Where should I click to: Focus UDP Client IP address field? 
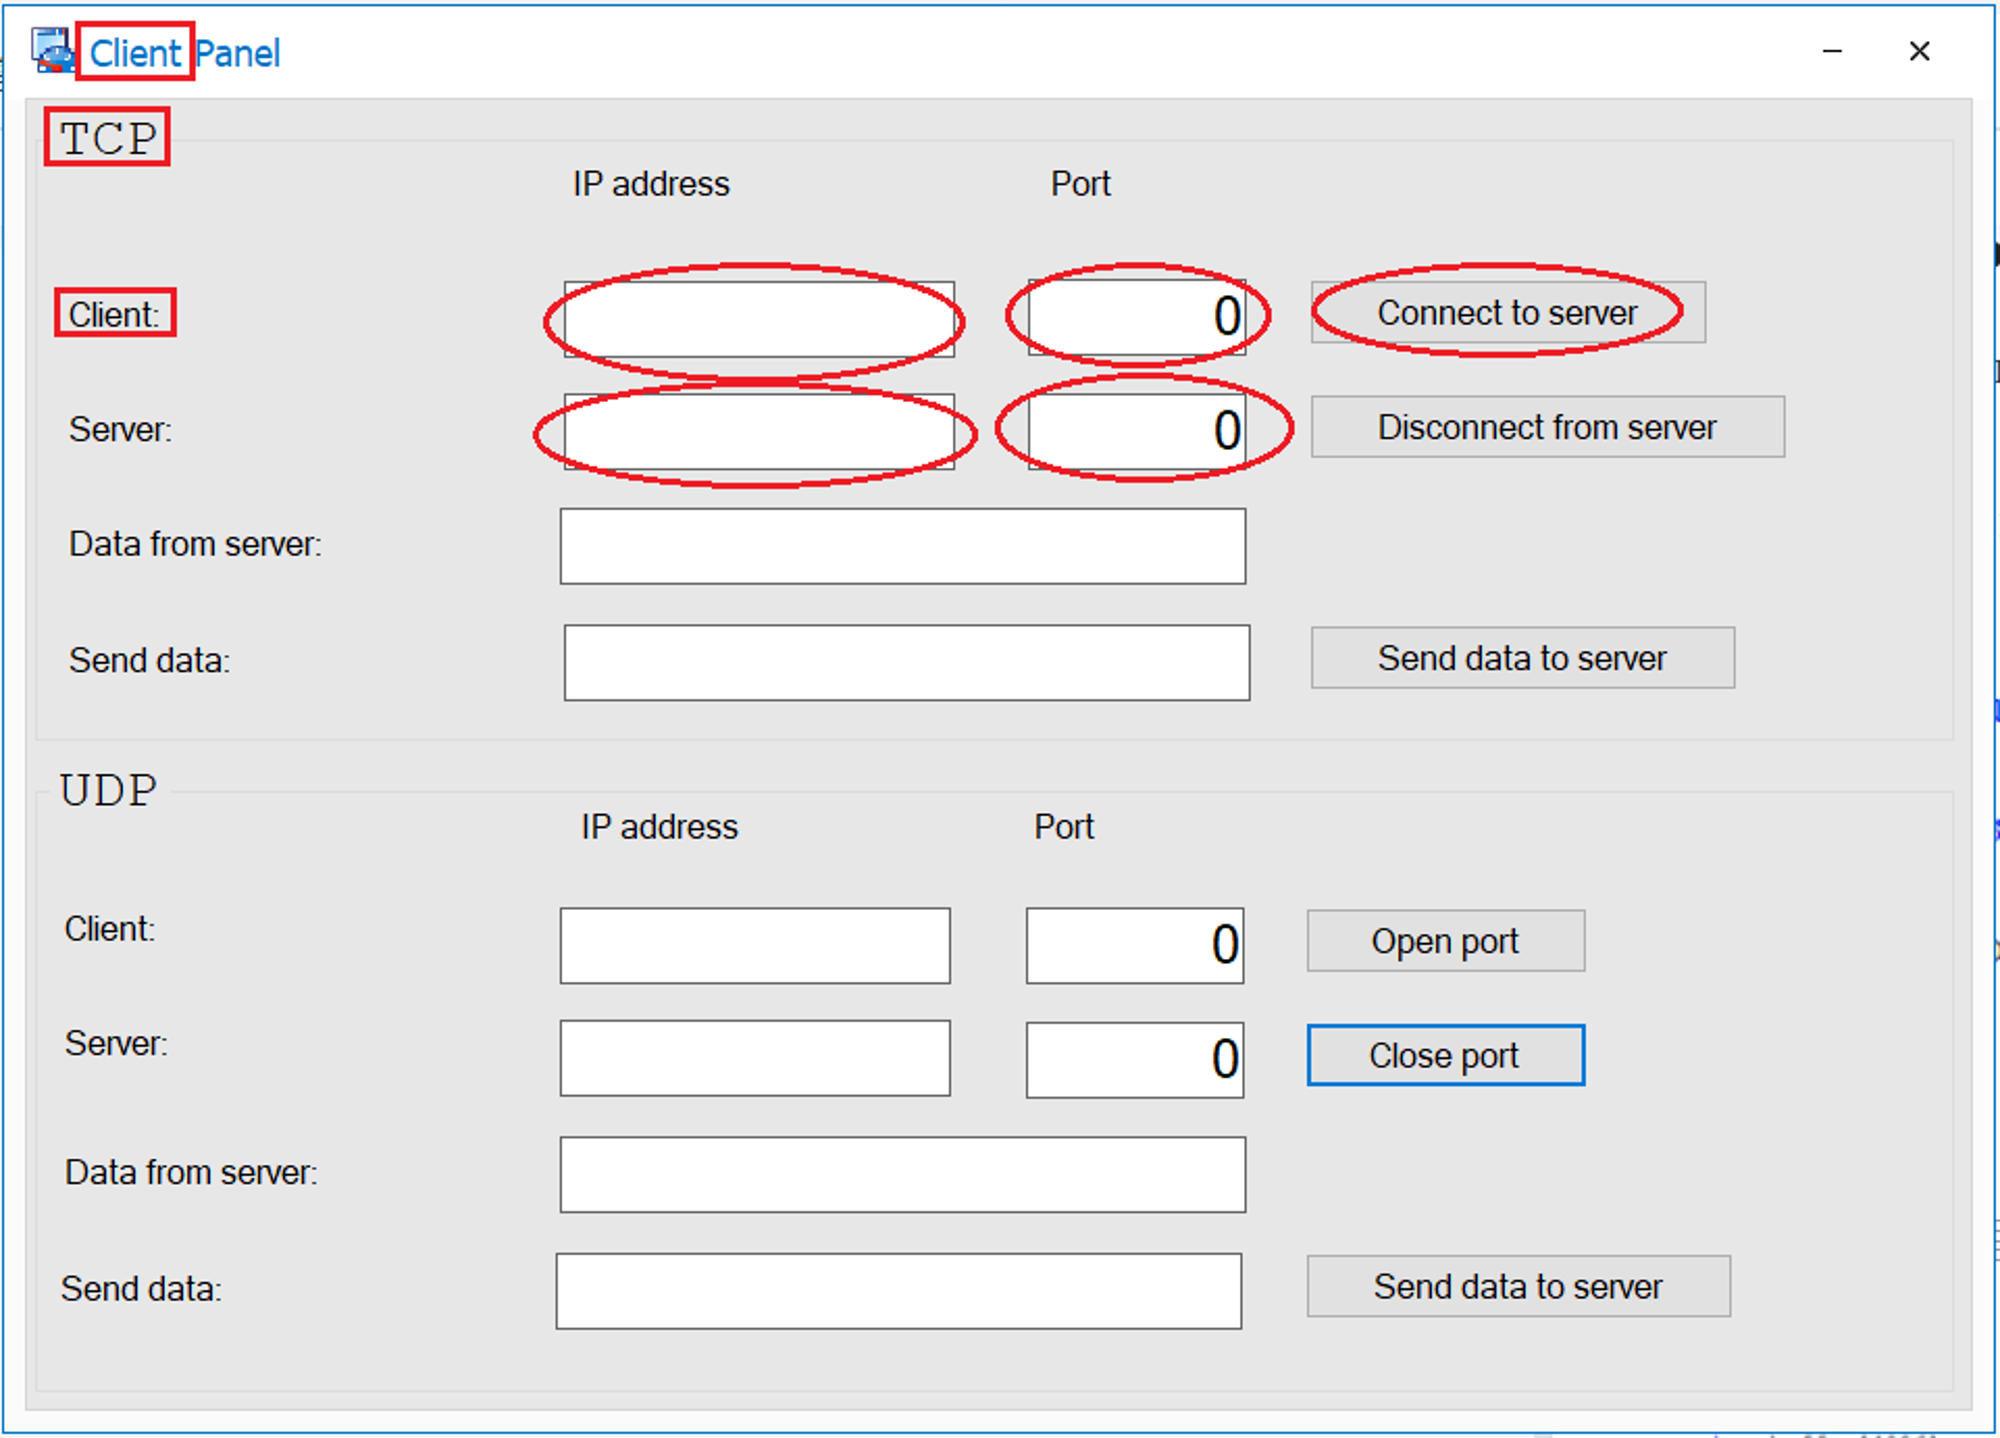tap(755, 946)
